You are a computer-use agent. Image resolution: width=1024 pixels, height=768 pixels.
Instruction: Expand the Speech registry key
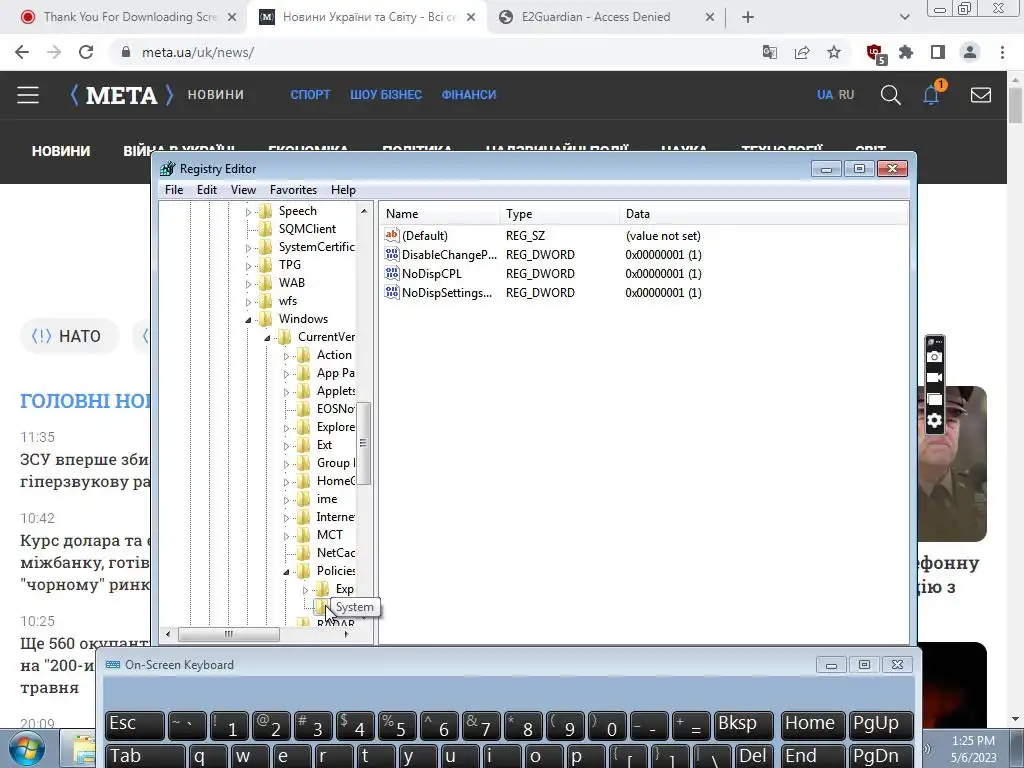point(248,212)
